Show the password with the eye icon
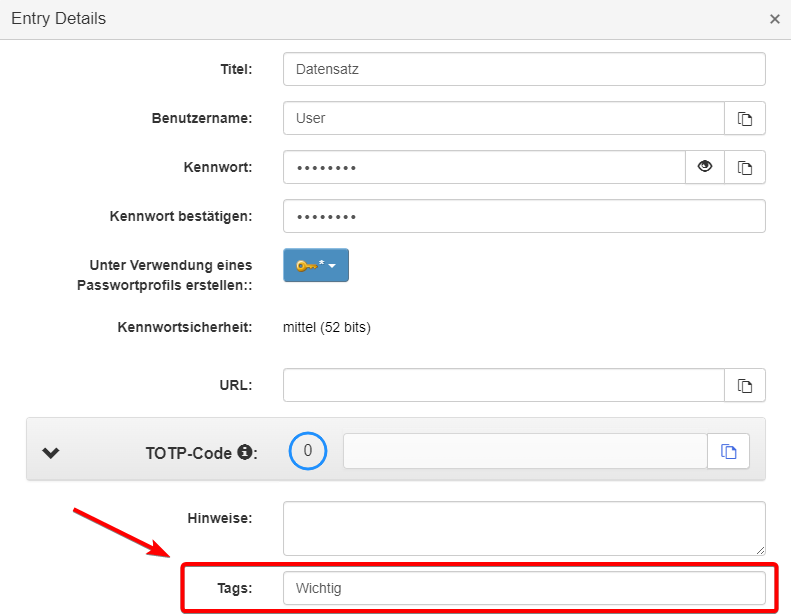This screenshot has height=614, width=791. coord(705,167)
